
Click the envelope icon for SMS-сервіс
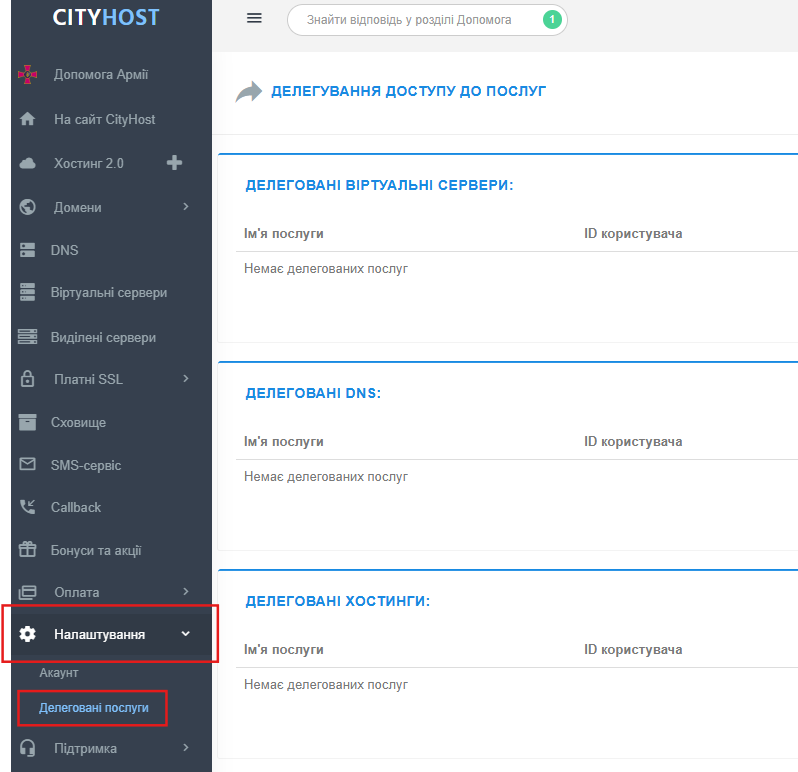(28, 464)
